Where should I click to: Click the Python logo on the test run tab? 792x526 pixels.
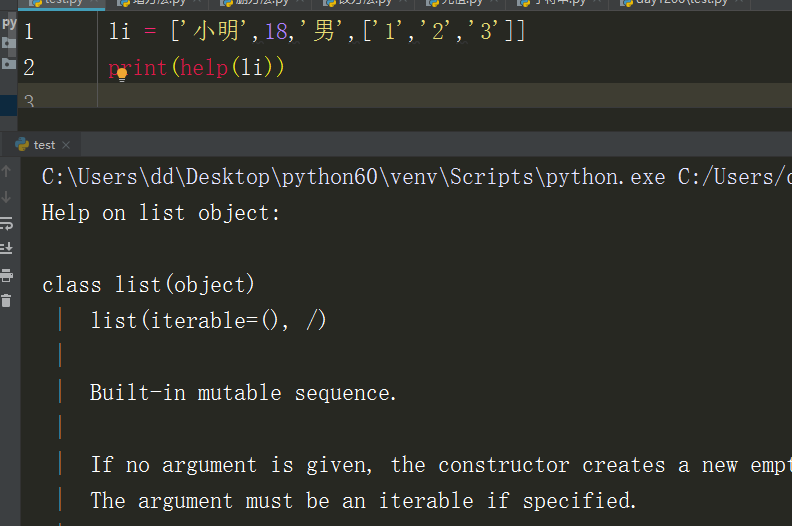22,145
